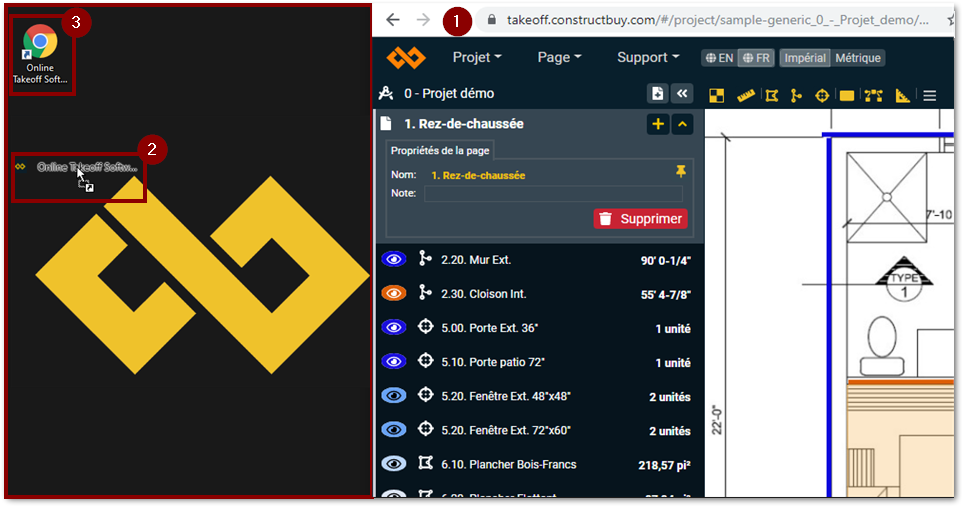Open the Support dropdown menu
The width and height of the screenshot is (963, 507).
pos(647,58)
